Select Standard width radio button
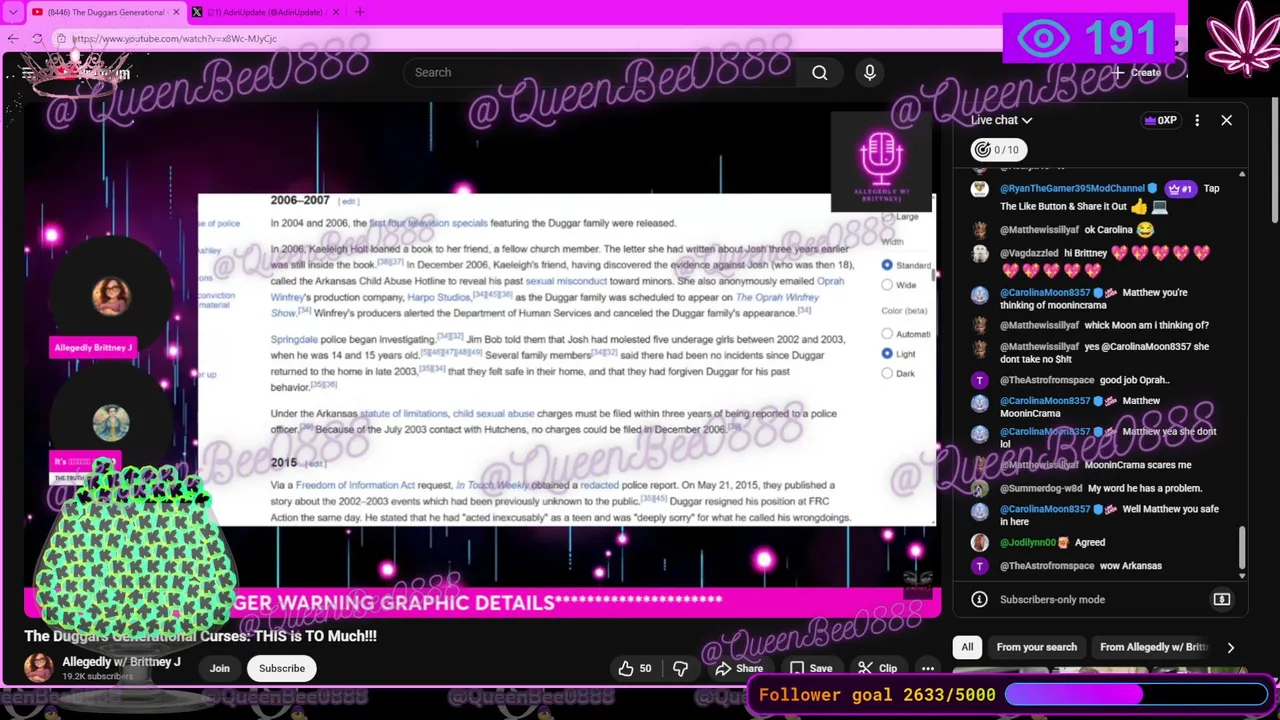The width and height of the screenshot is (1280, 720). tap(887, 265)
